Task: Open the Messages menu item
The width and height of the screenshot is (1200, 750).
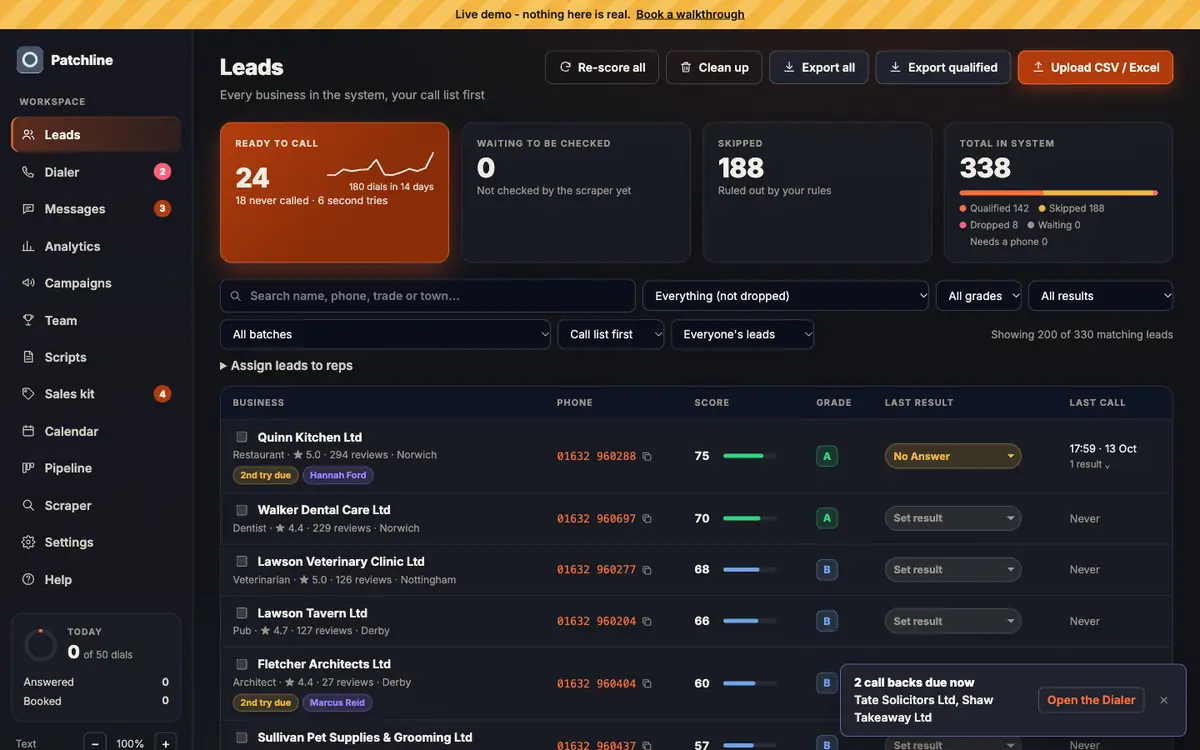Action: pos(96,209)
